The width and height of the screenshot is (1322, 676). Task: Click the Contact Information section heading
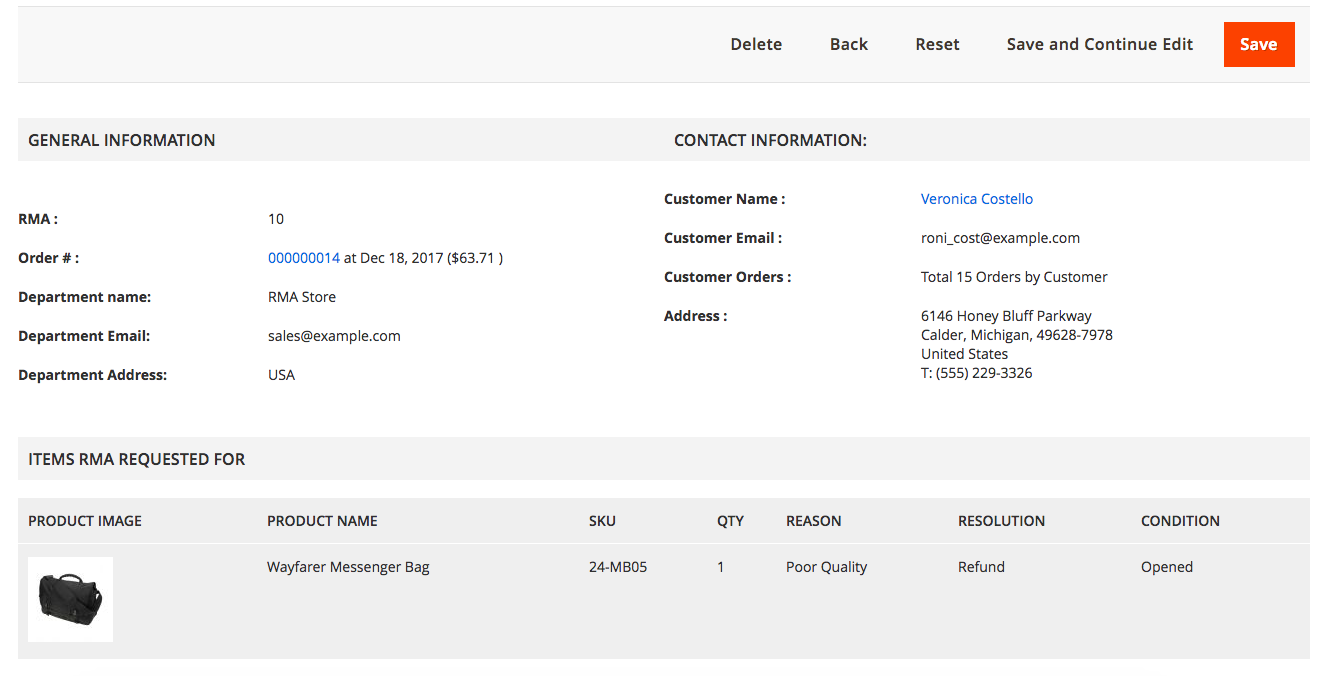click(x=770, y=140)
